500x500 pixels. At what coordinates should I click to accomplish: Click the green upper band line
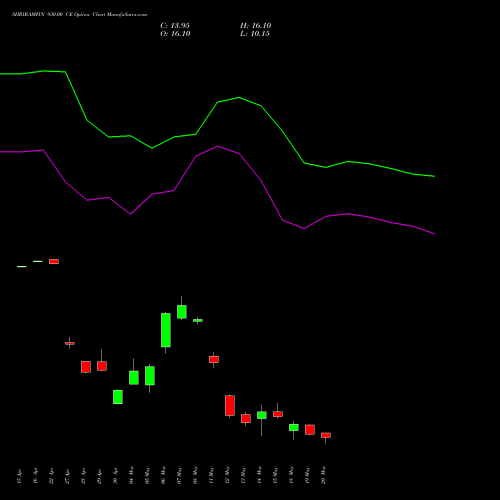[218, 102]
